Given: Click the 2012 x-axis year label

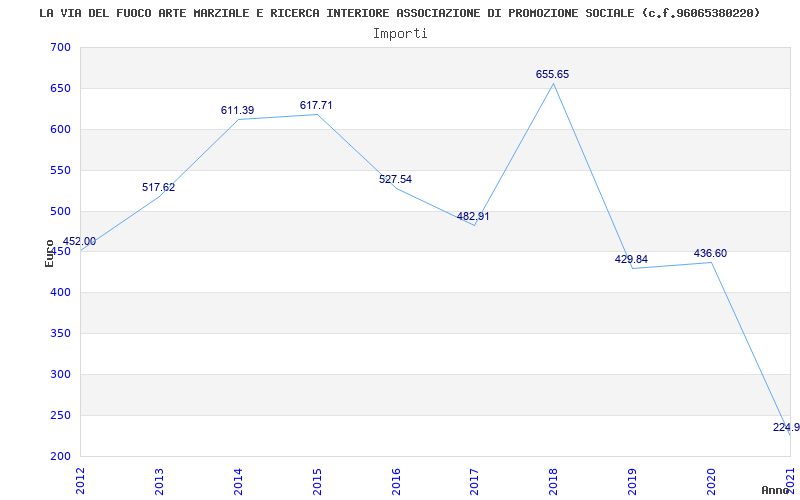Looking at the screenshot, I should click(80, 480).
